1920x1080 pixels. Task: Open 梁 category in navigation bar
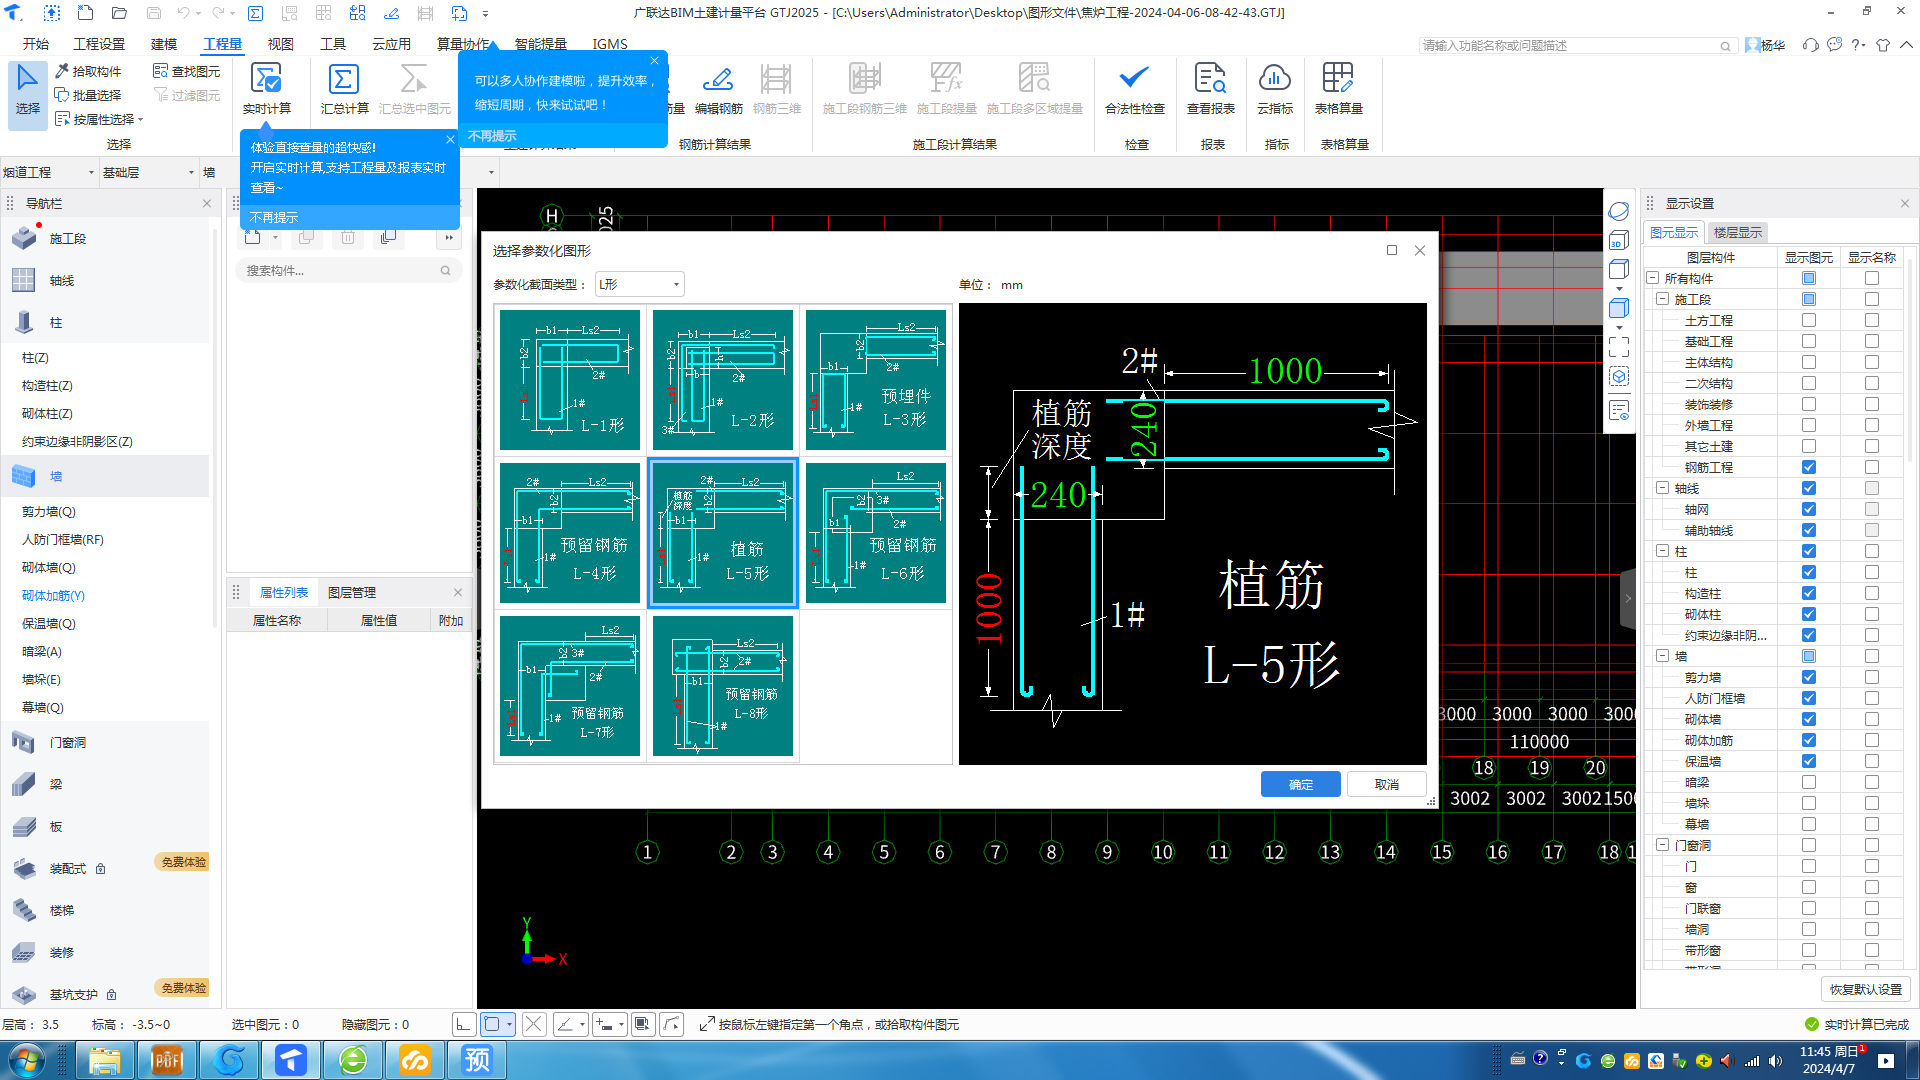click(x=56, y=785)
